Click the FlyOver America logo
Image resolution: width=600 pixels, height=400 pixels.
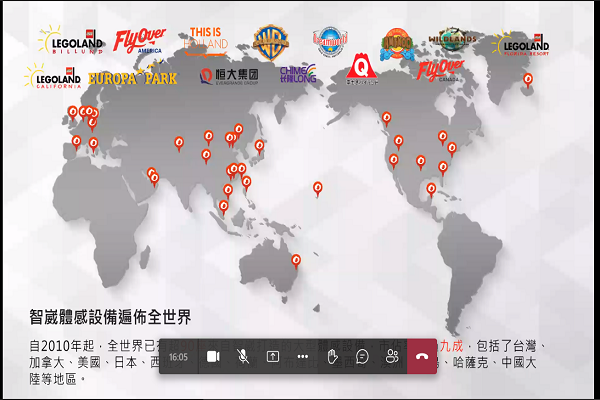[140, 40]
